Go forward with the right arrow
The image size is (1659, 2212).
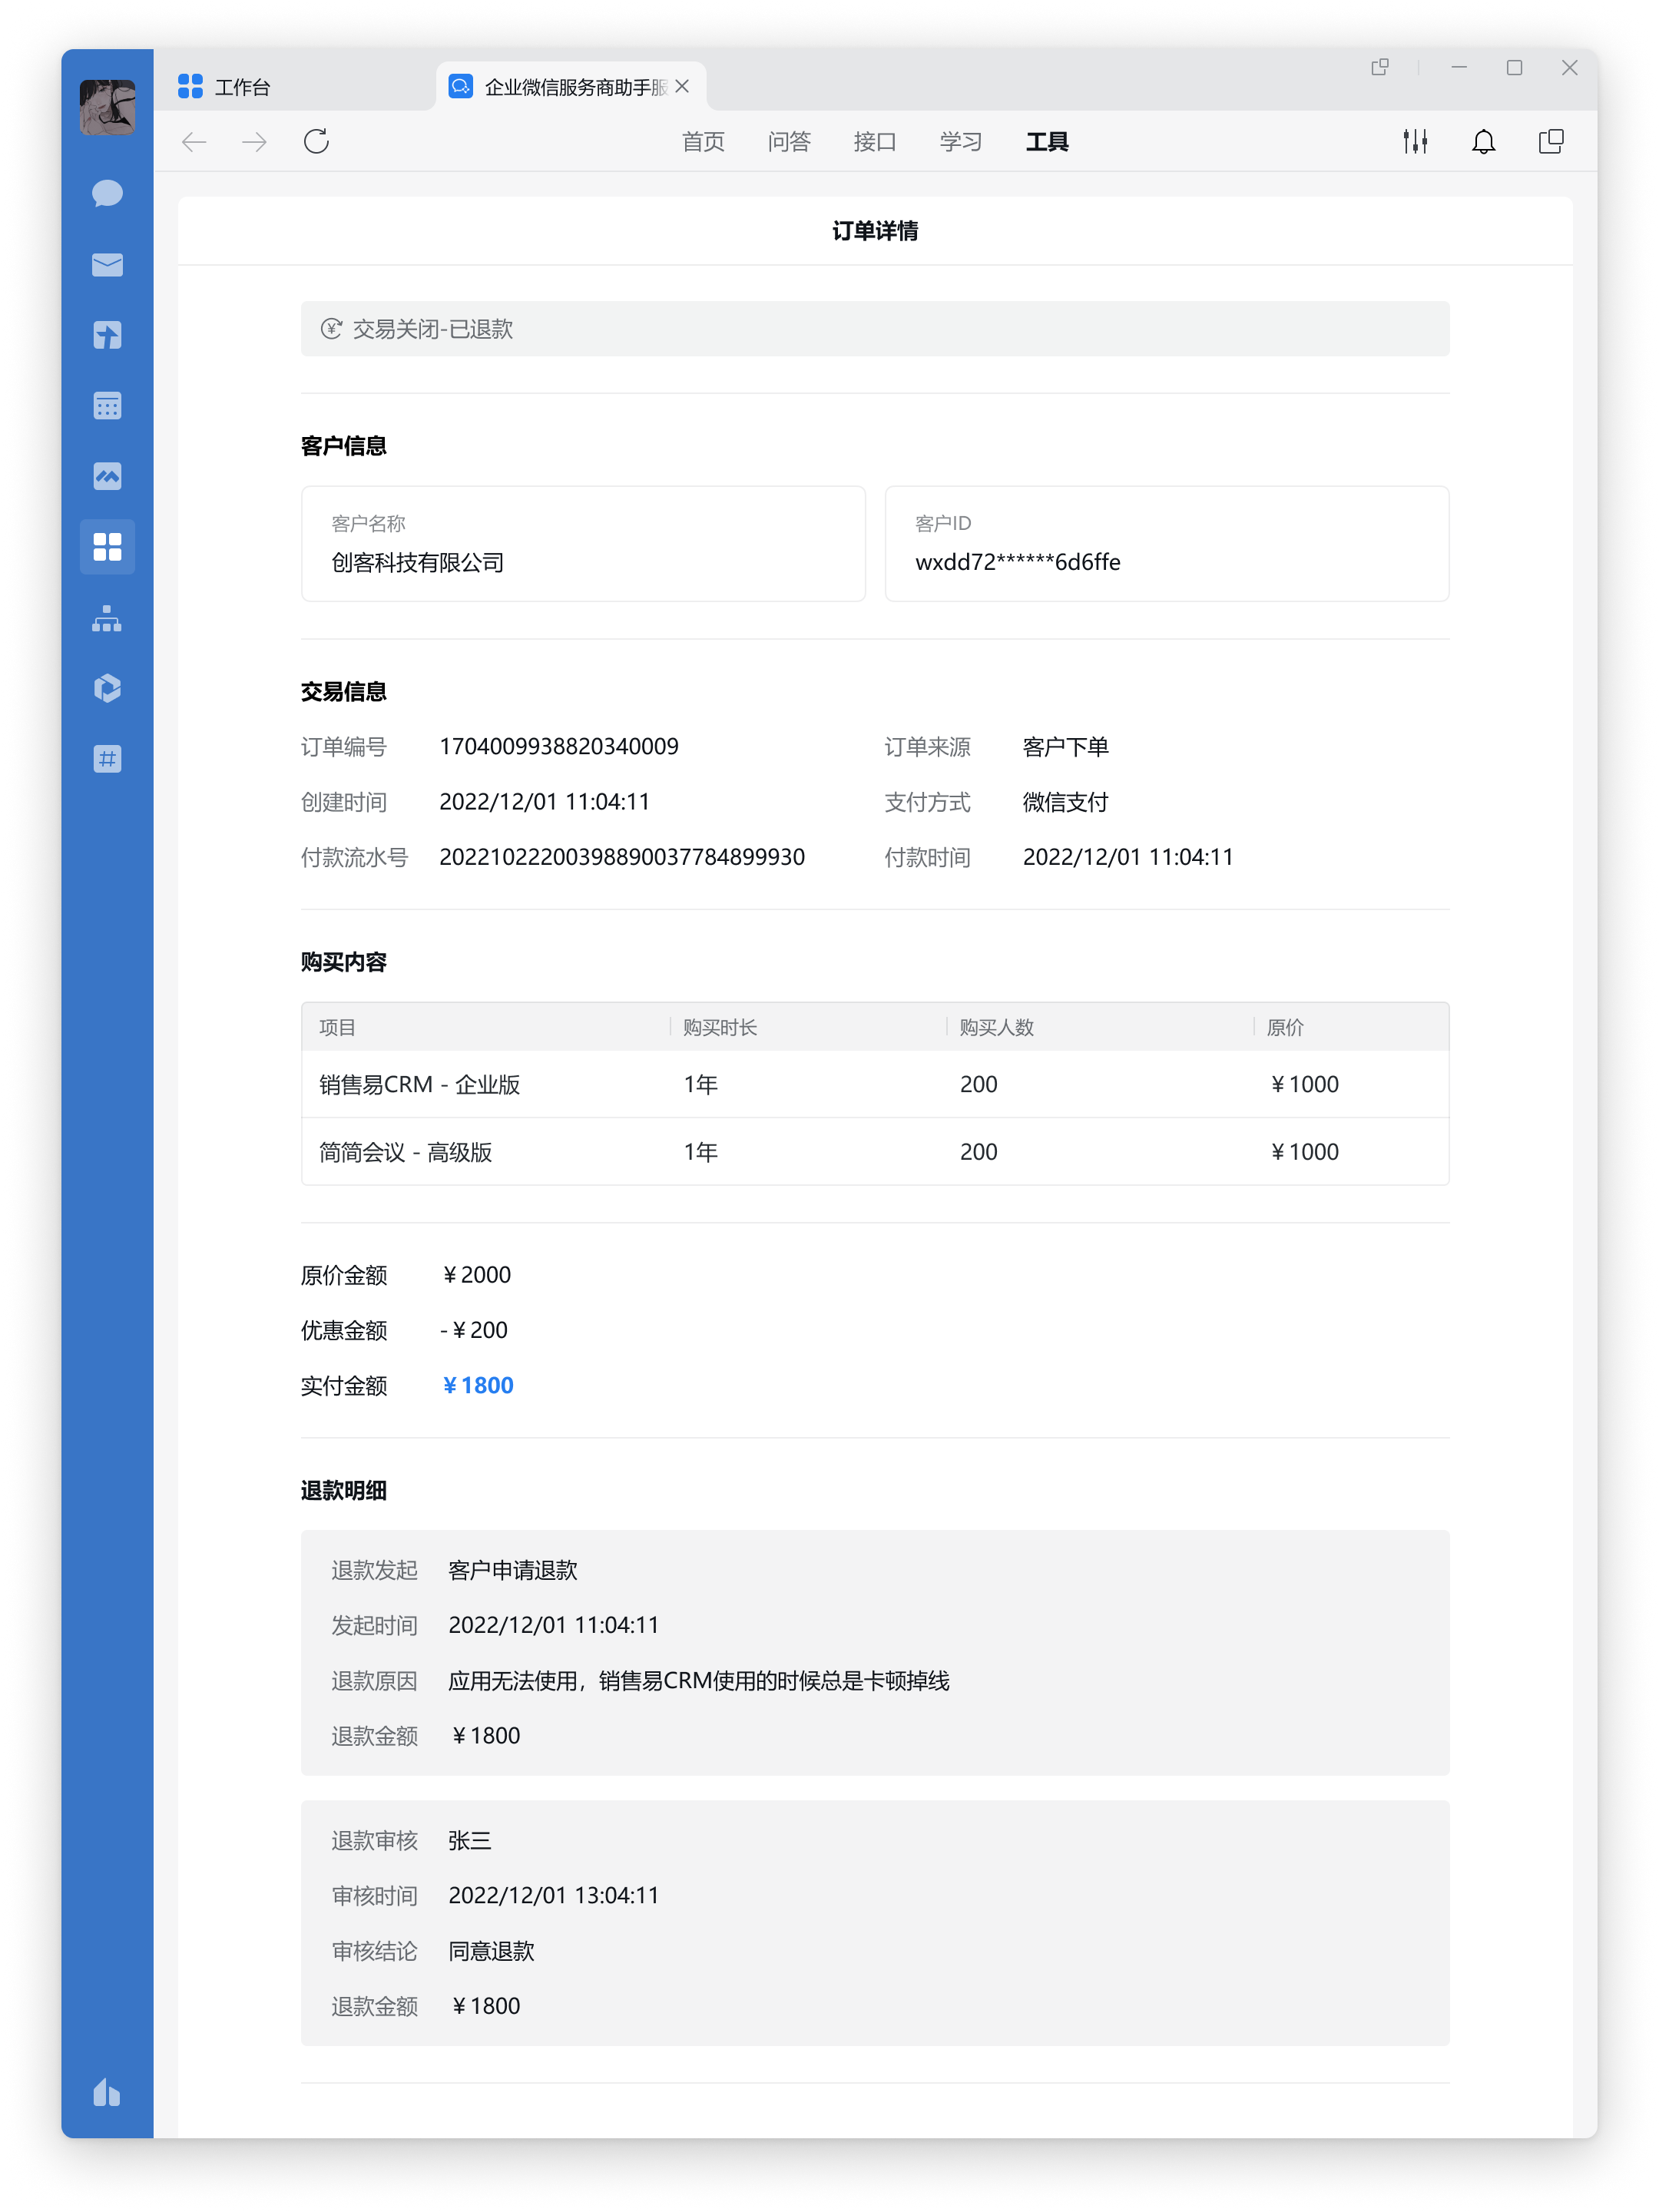pyautogui.click(x=255, y=142)
